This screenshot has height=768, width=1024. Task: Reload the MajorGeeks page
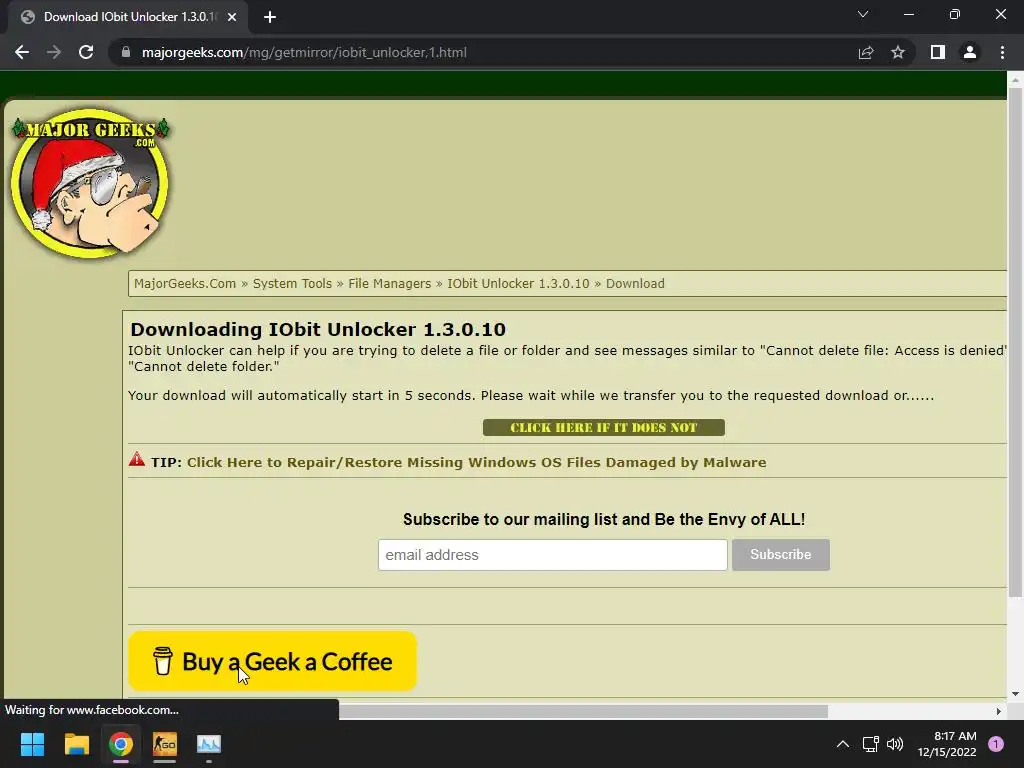pyautogui.click(x=86, y=52)
